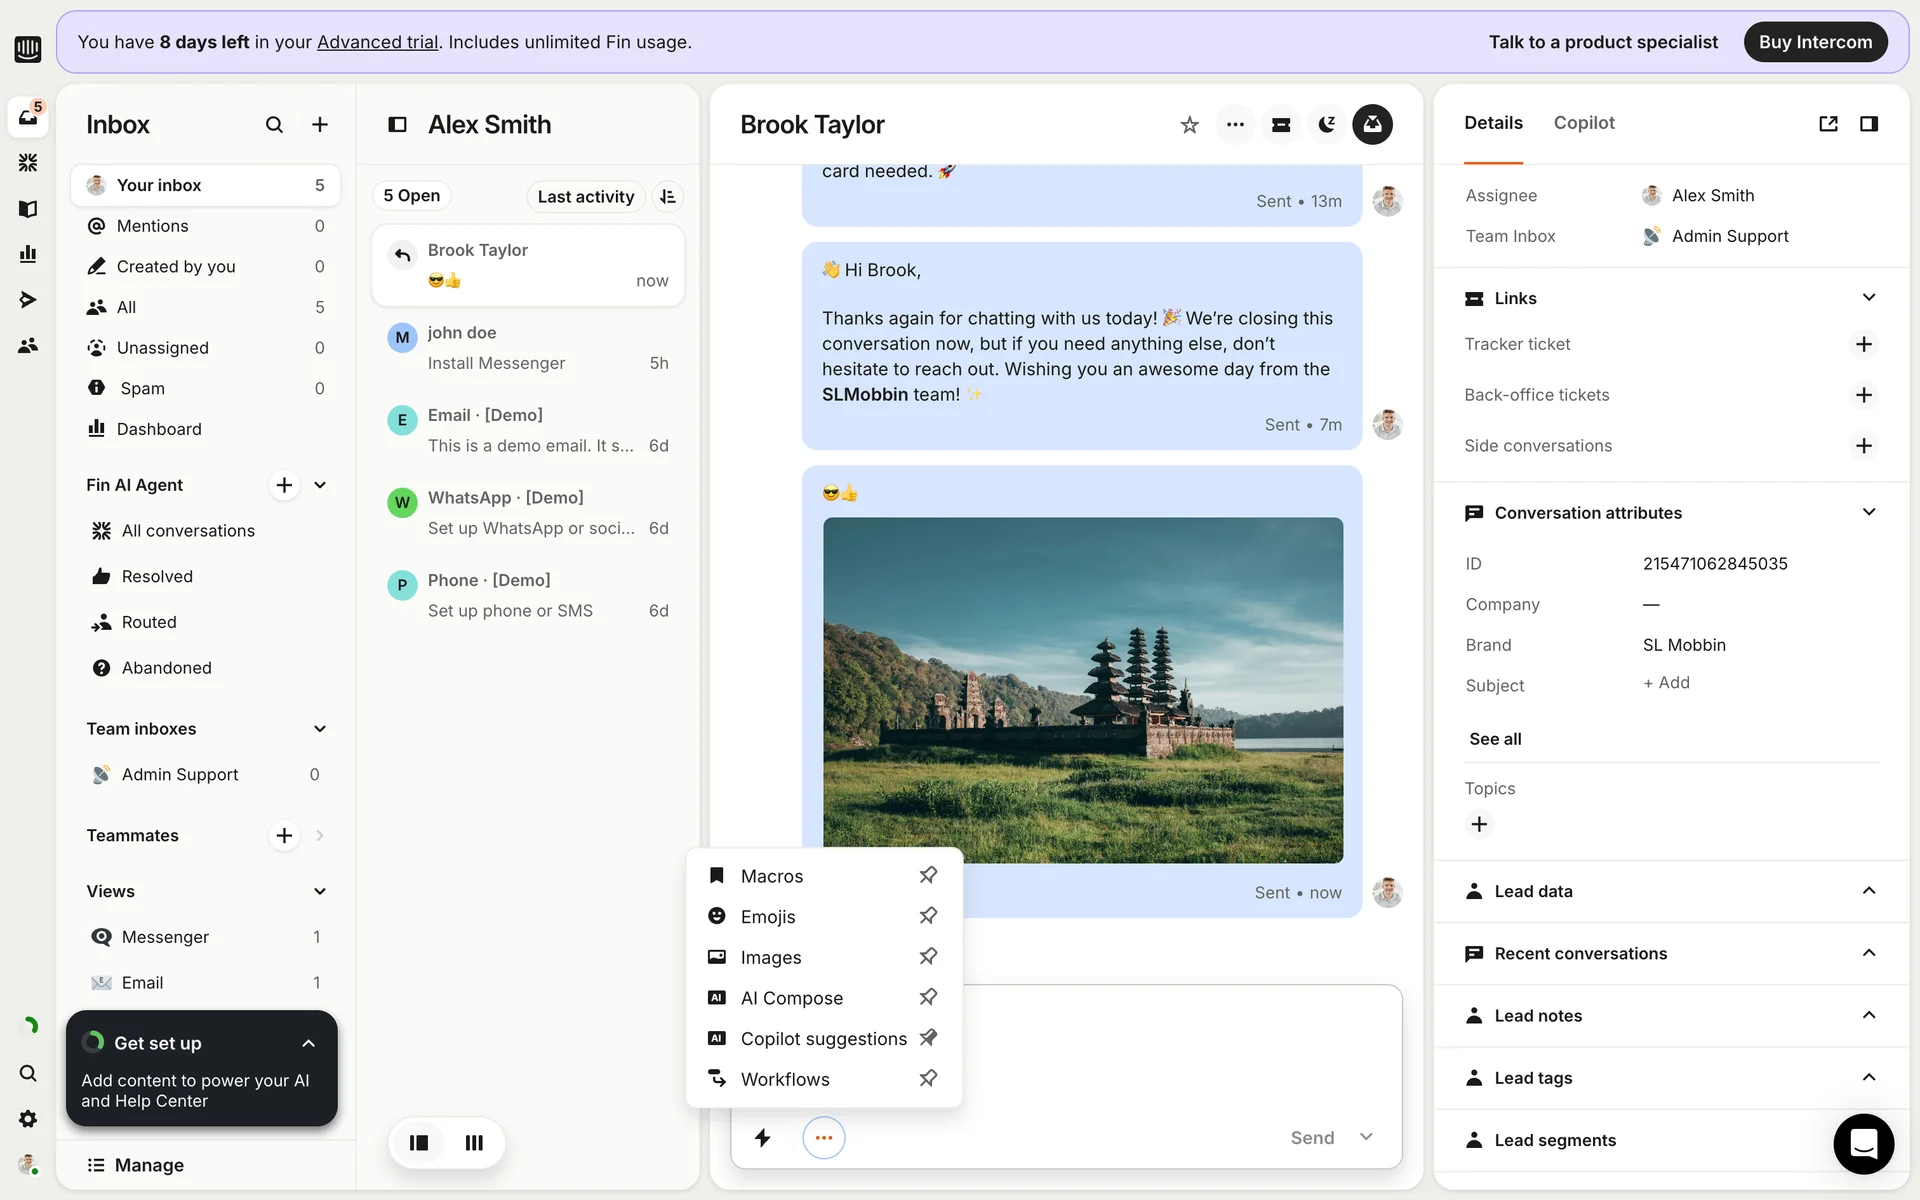
Task: Open the lightning bolt shortcuts icon
Action: click(762, 1138)
